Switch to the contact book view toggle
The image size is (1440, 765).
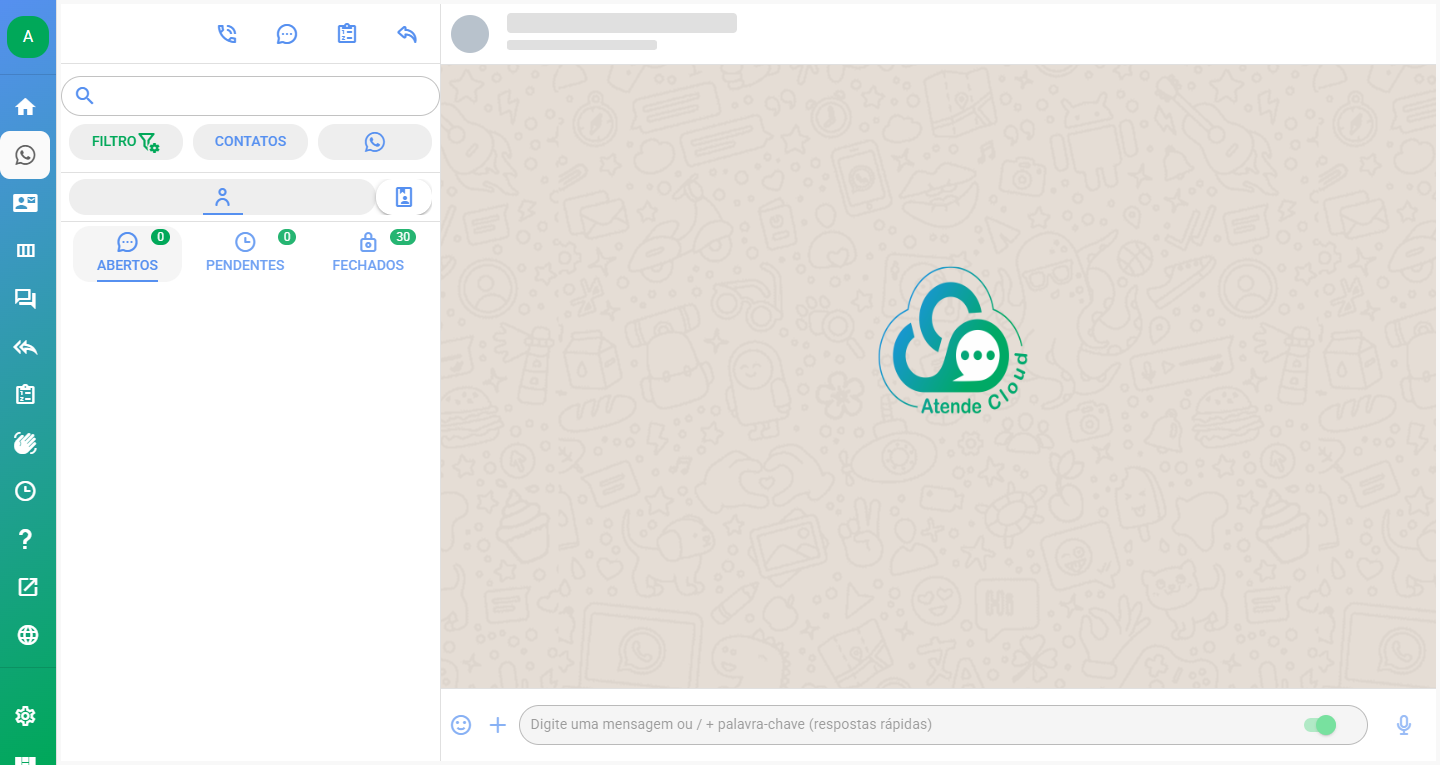tap(404, 197)
